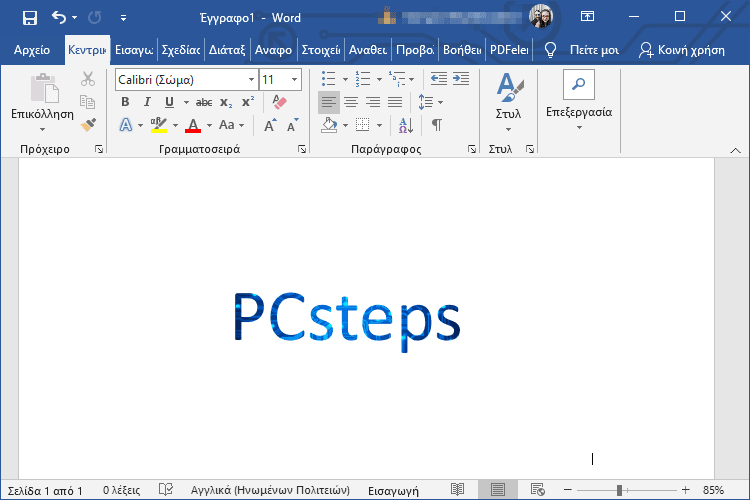
Task: Click the Text Effects icon
Action: 126,125
